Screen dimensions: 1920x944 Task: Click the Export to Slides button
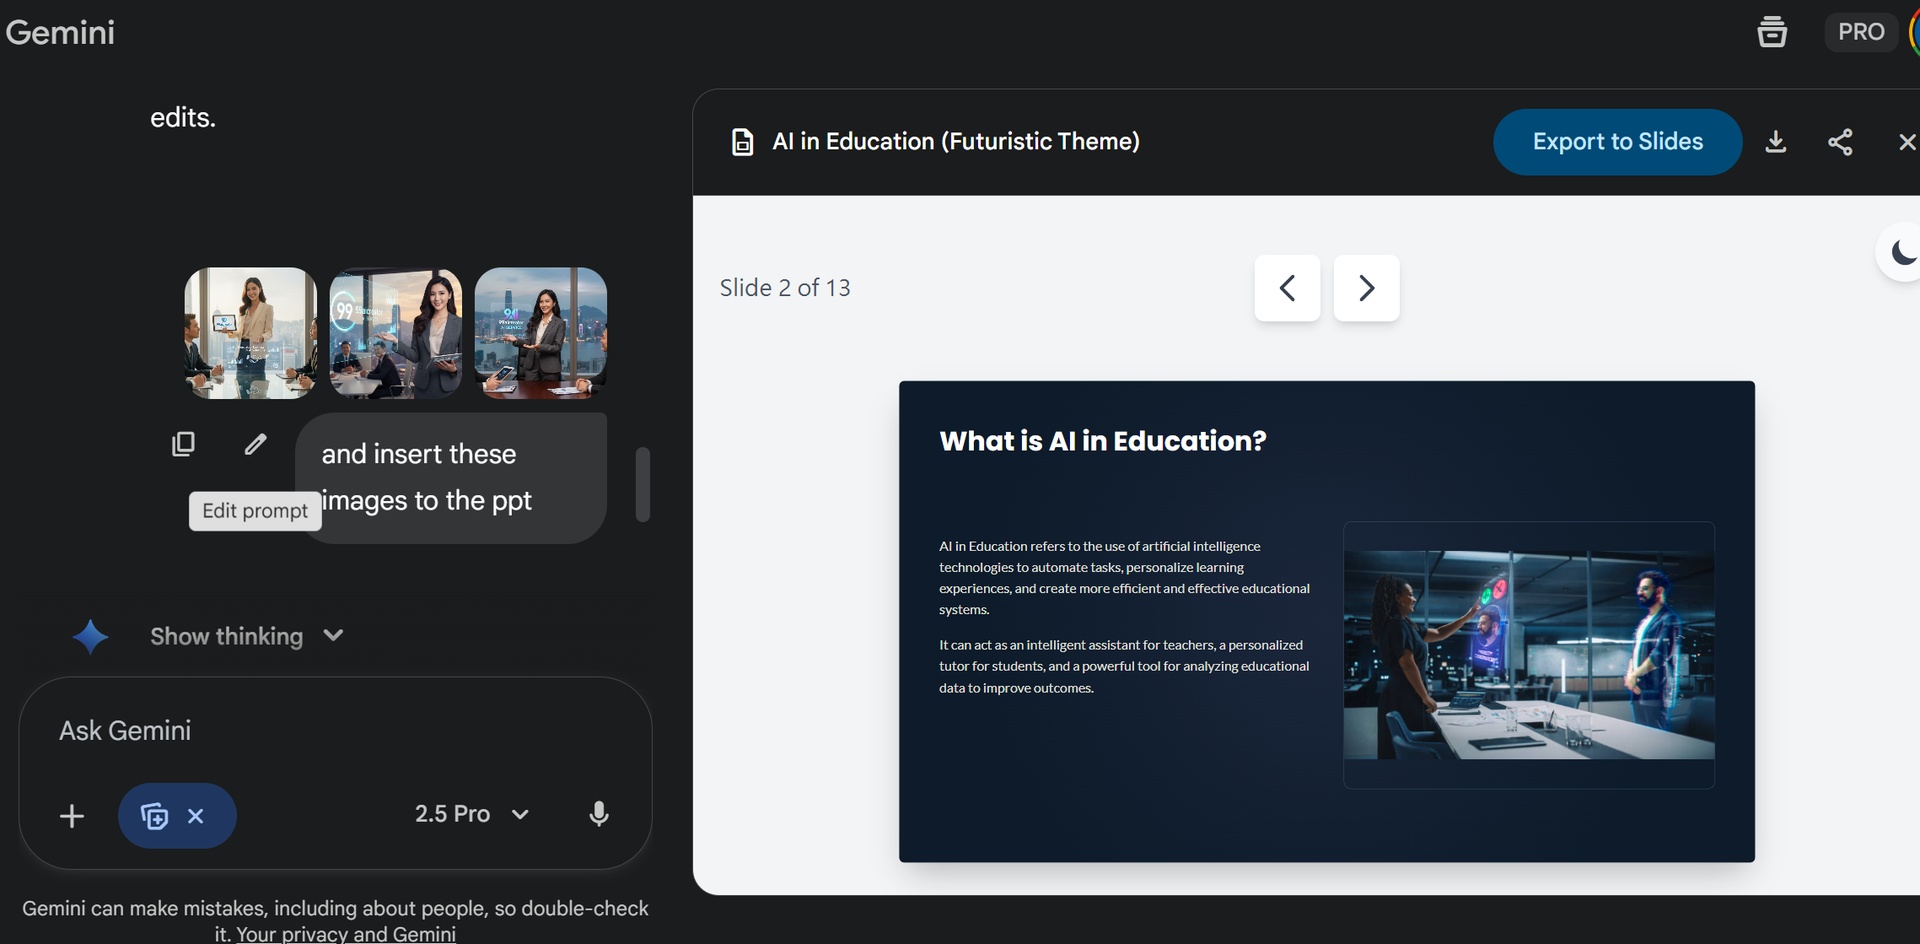click(1617, 142)
